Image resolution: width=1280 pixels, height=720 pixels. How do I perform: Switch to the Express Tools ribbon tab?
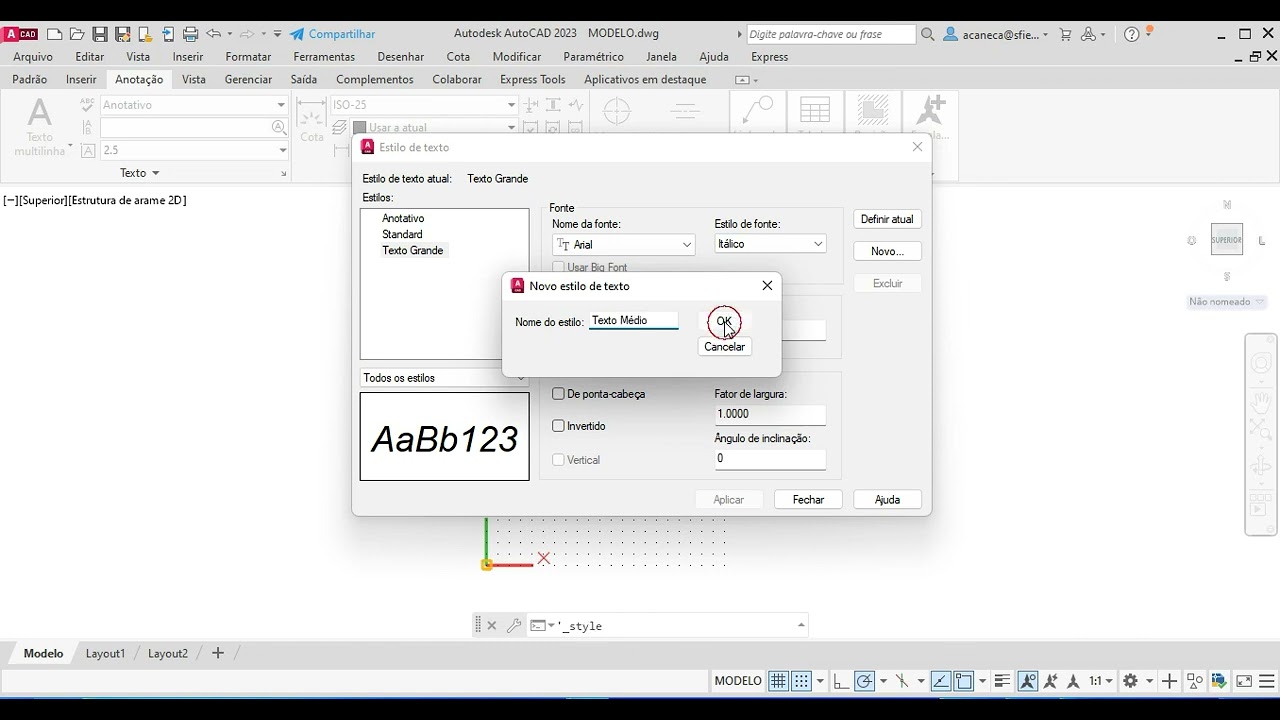[x=532, y=79]
